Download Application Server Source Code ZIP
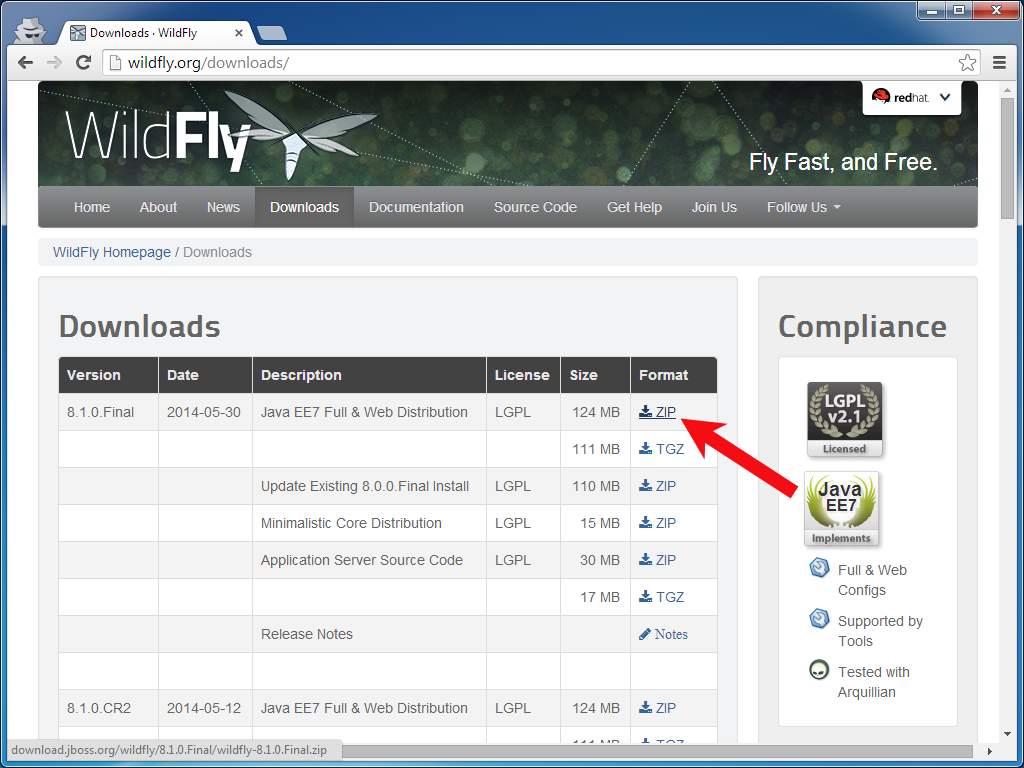This screenshot has height=768, width=1024. pos(657,560)
